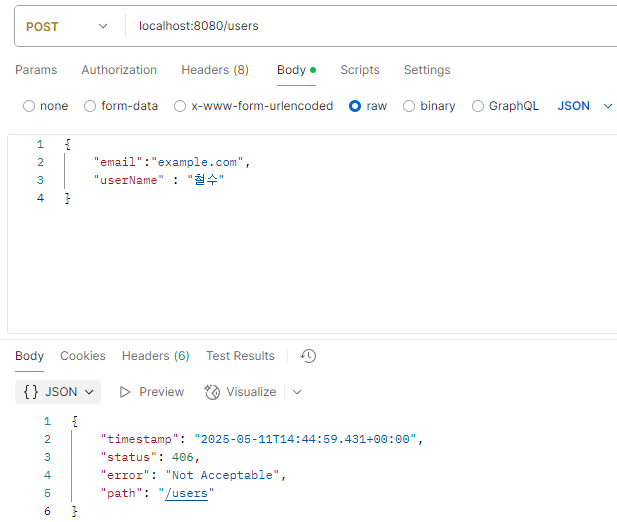Click the "error" key in response
617x522 pixels.
pos(125,475)
